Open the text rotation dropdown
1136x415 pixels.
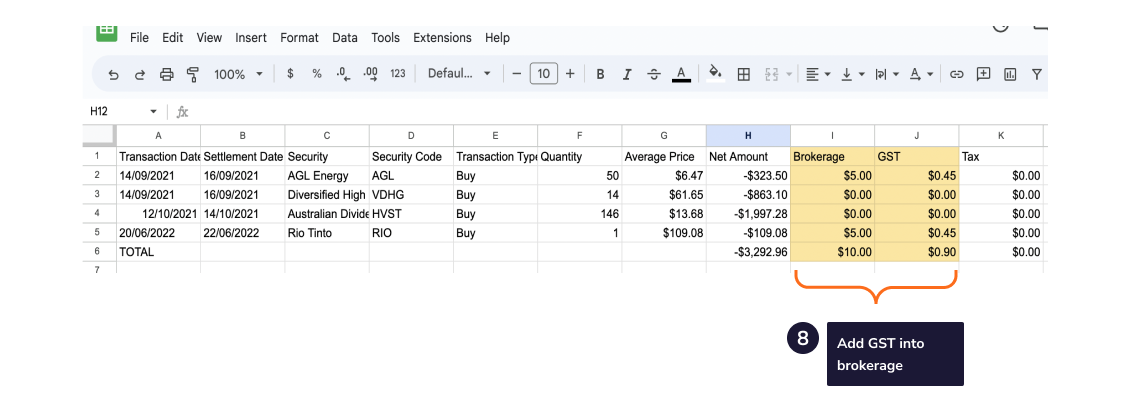[922, 74]
